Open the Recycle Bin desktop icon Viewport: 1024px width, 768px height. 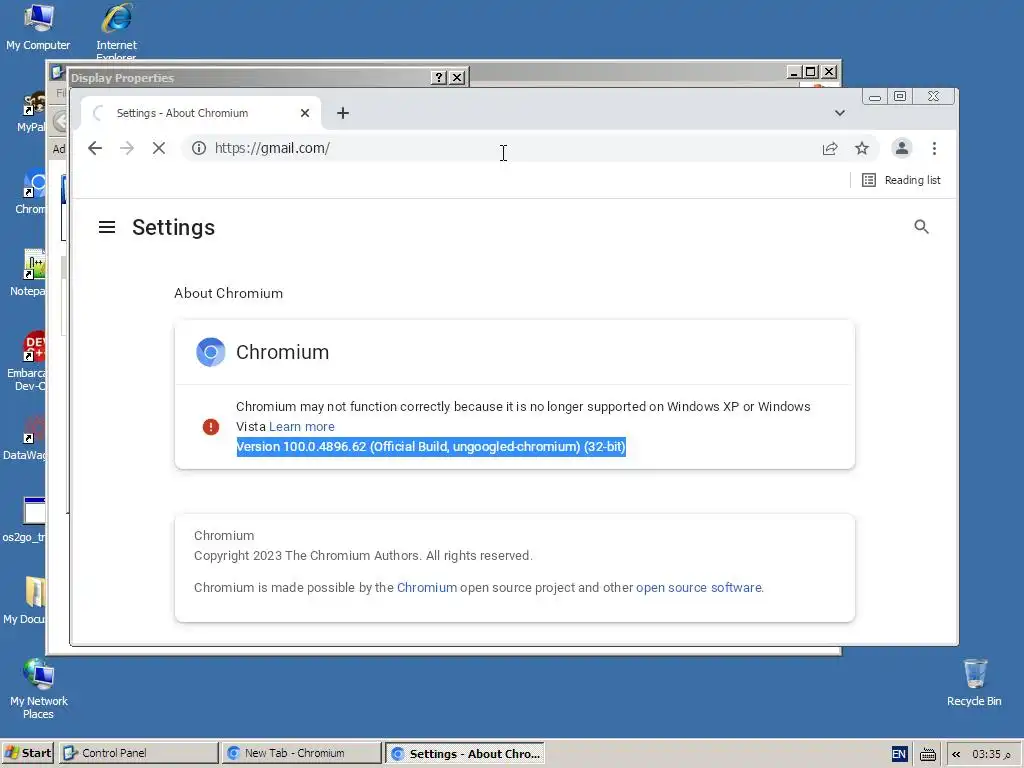coord(974,683)
